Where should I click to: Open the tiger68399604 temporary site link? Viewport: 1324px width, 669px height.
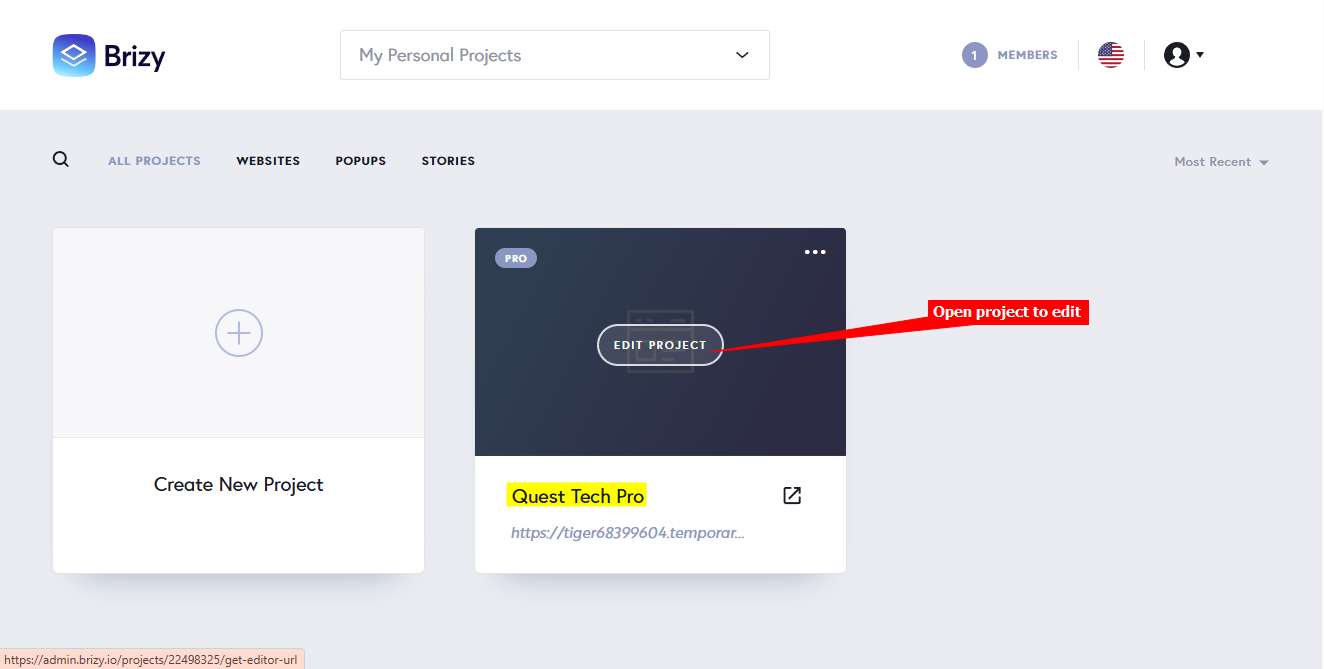click(x=628, y=533)
